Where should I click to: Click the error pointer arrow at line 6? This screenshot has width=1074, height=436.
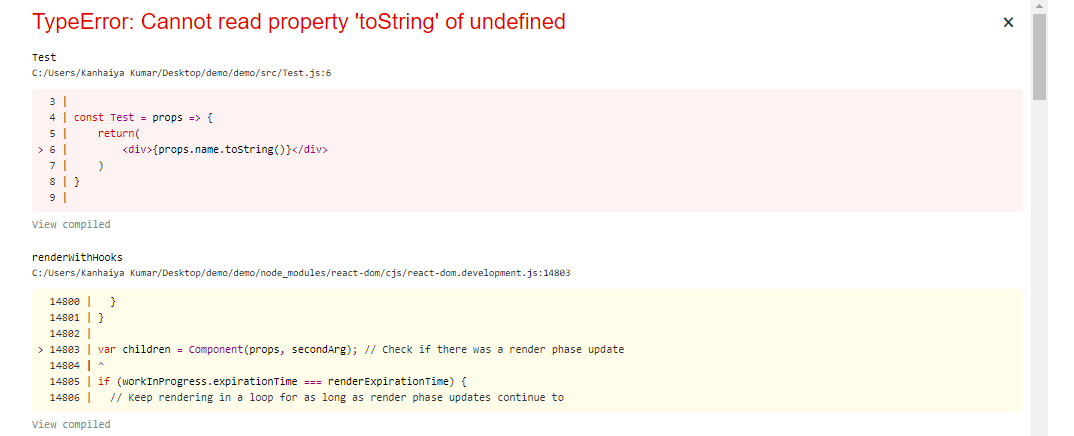(x=41, y=149)
